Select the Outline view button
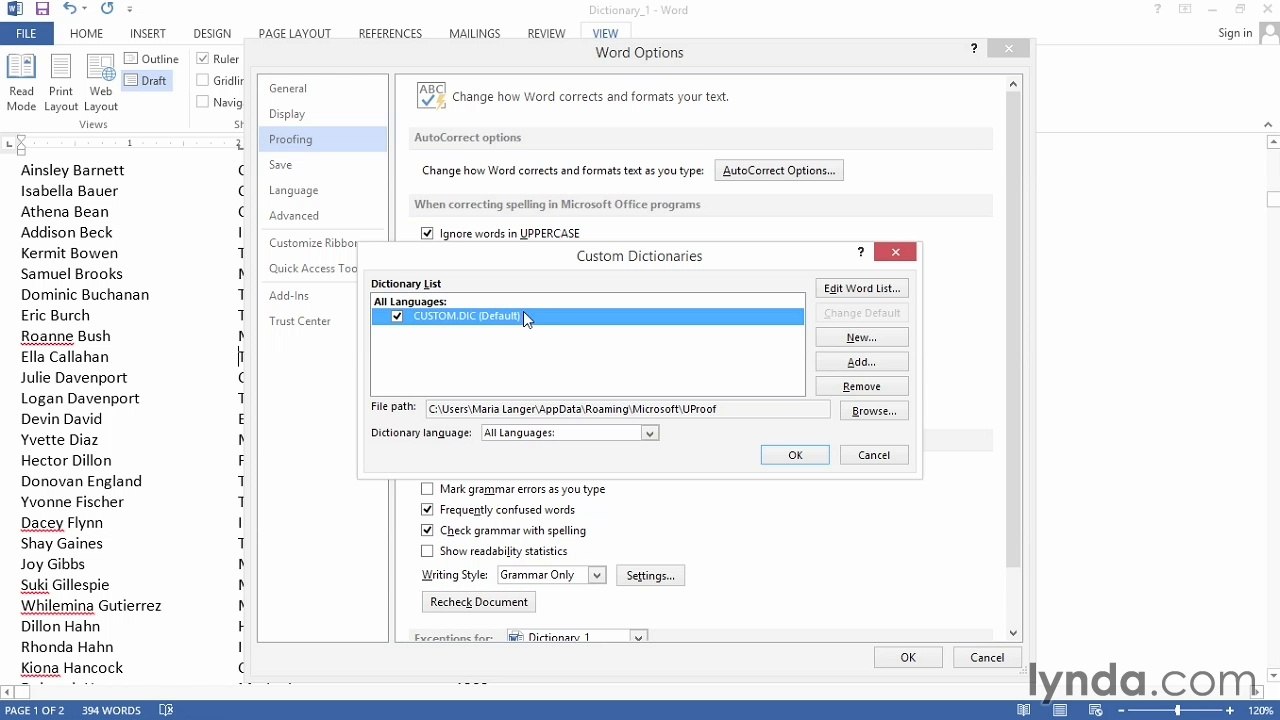This screenshot has width=1280, height=720. point(152,59)
